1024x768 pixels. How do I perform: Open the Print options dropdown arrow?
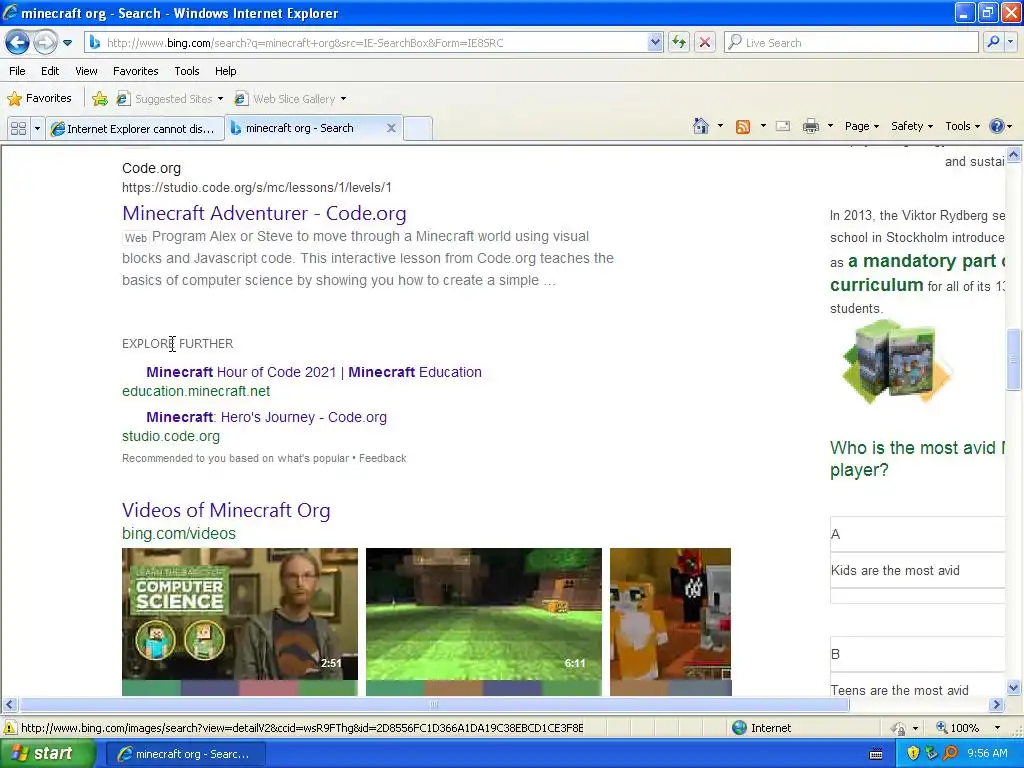pyautogui.click(x=831, y=126)
